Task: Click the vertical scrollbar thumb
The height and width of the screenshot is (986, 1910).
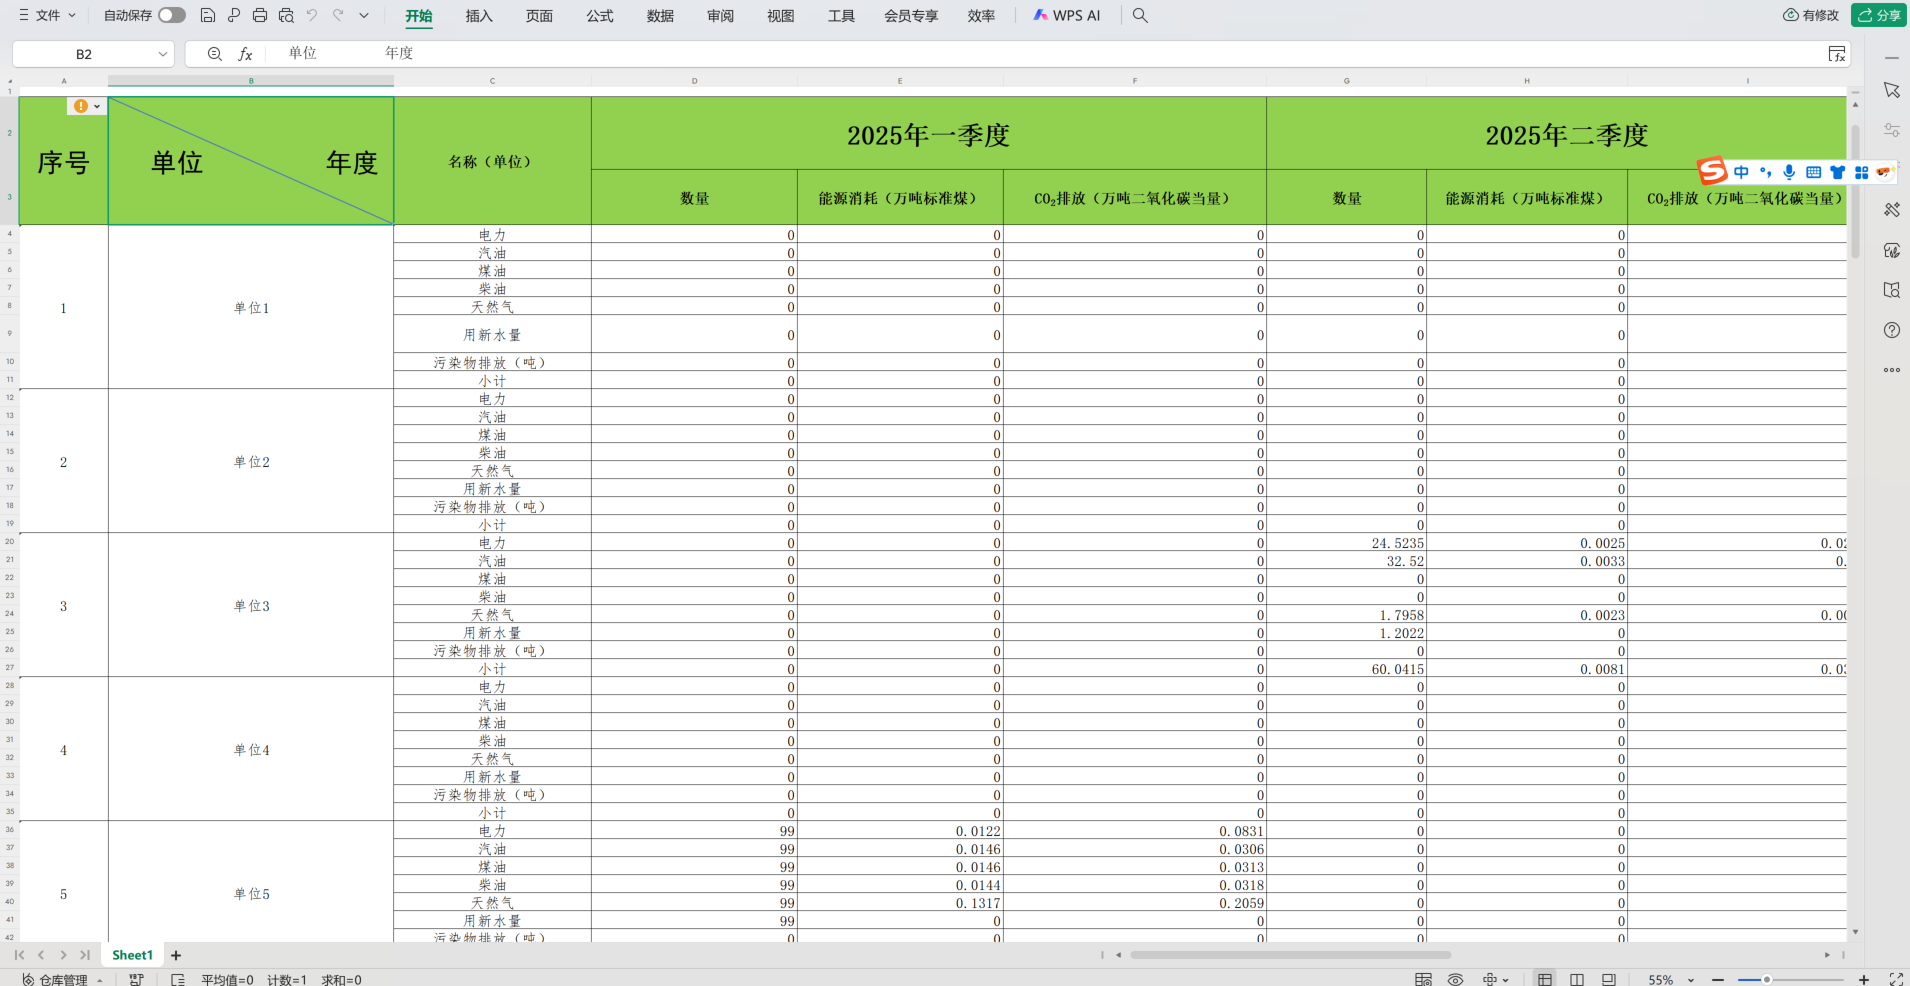Action: click(x=1855, y=190)
